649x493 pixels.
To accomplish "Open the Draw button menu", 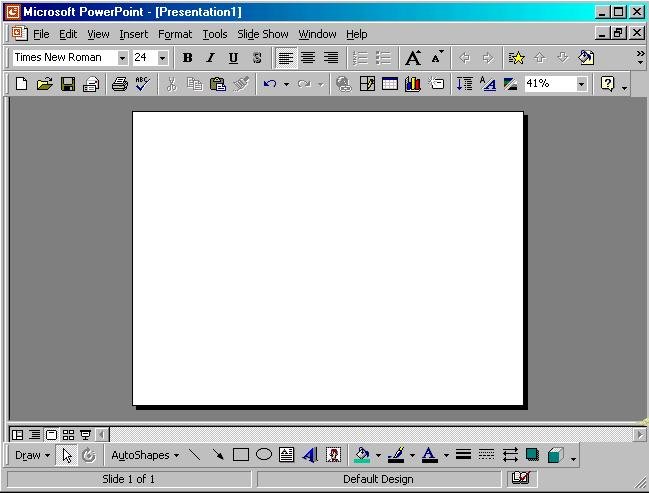I will click(x=32, y=455).
